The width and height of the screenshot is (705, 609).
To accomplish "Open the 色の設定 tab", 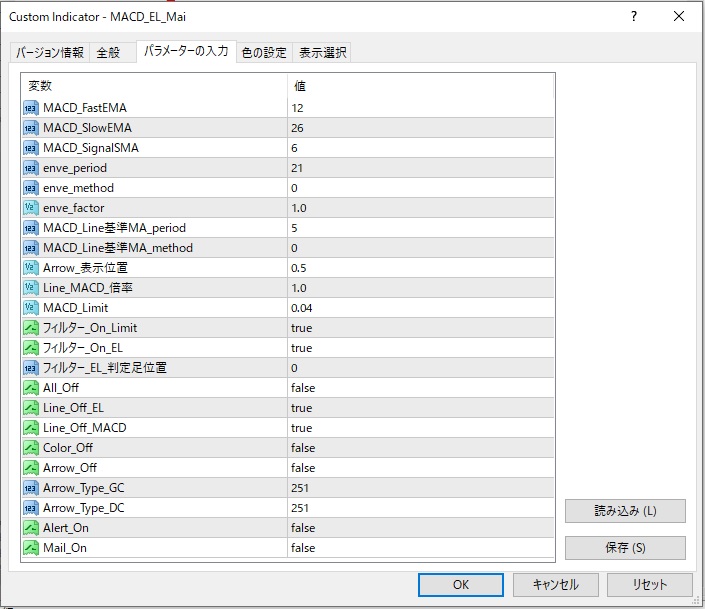I will pyautogui.click(x=264, y=53).
